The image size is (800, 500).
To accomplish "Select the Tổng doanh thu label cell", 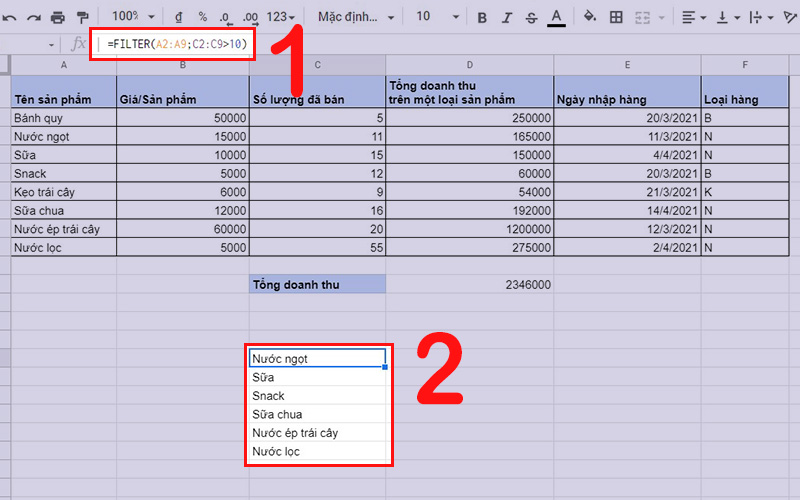I will 317,285.
